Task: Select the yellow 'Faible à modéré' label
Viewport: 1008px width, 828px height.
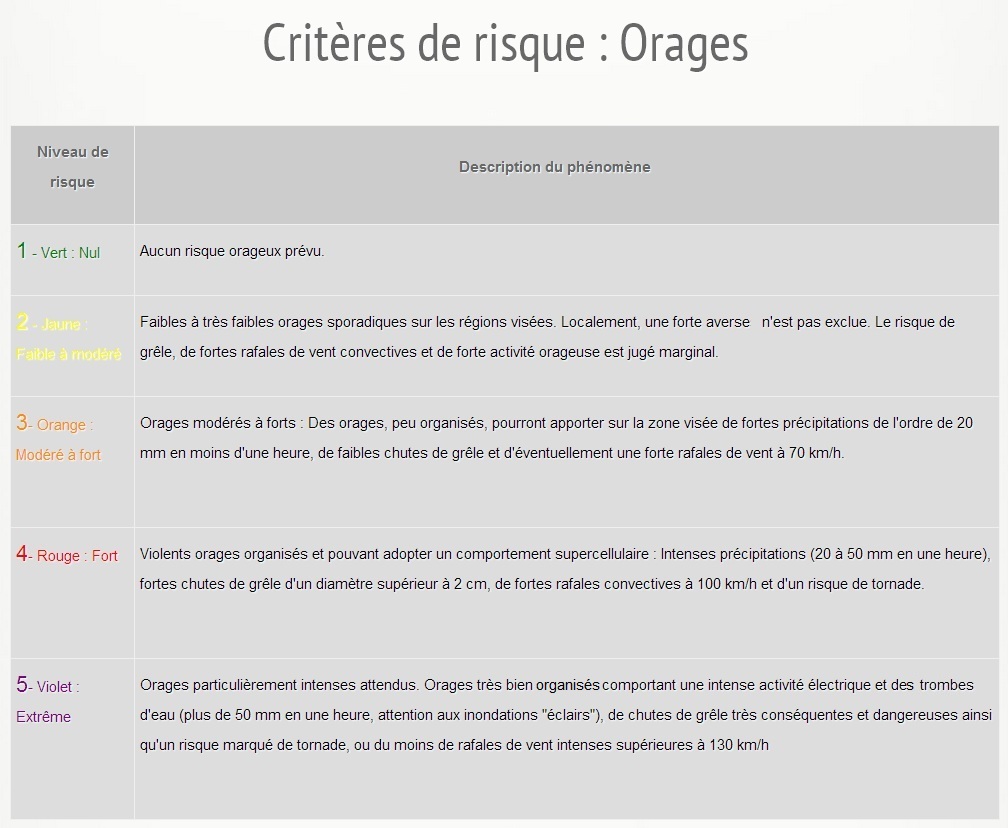Action: 69,354
